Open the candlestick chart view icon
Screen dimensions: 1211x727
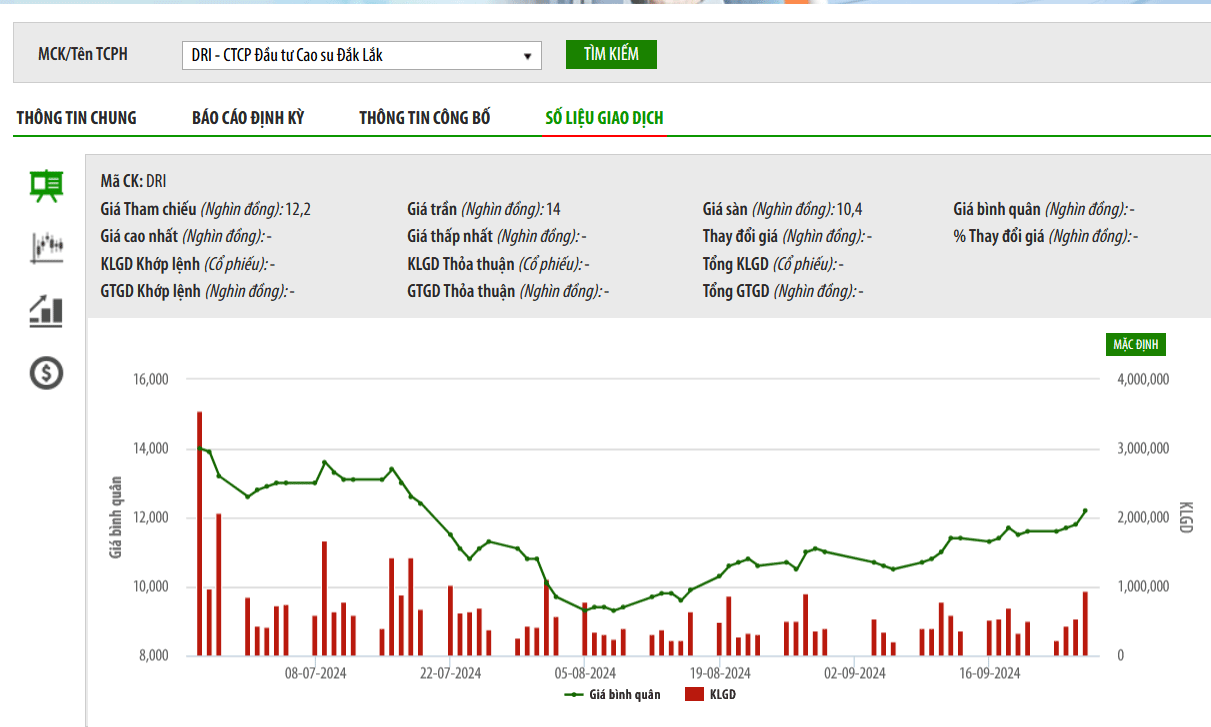(46, 246)
